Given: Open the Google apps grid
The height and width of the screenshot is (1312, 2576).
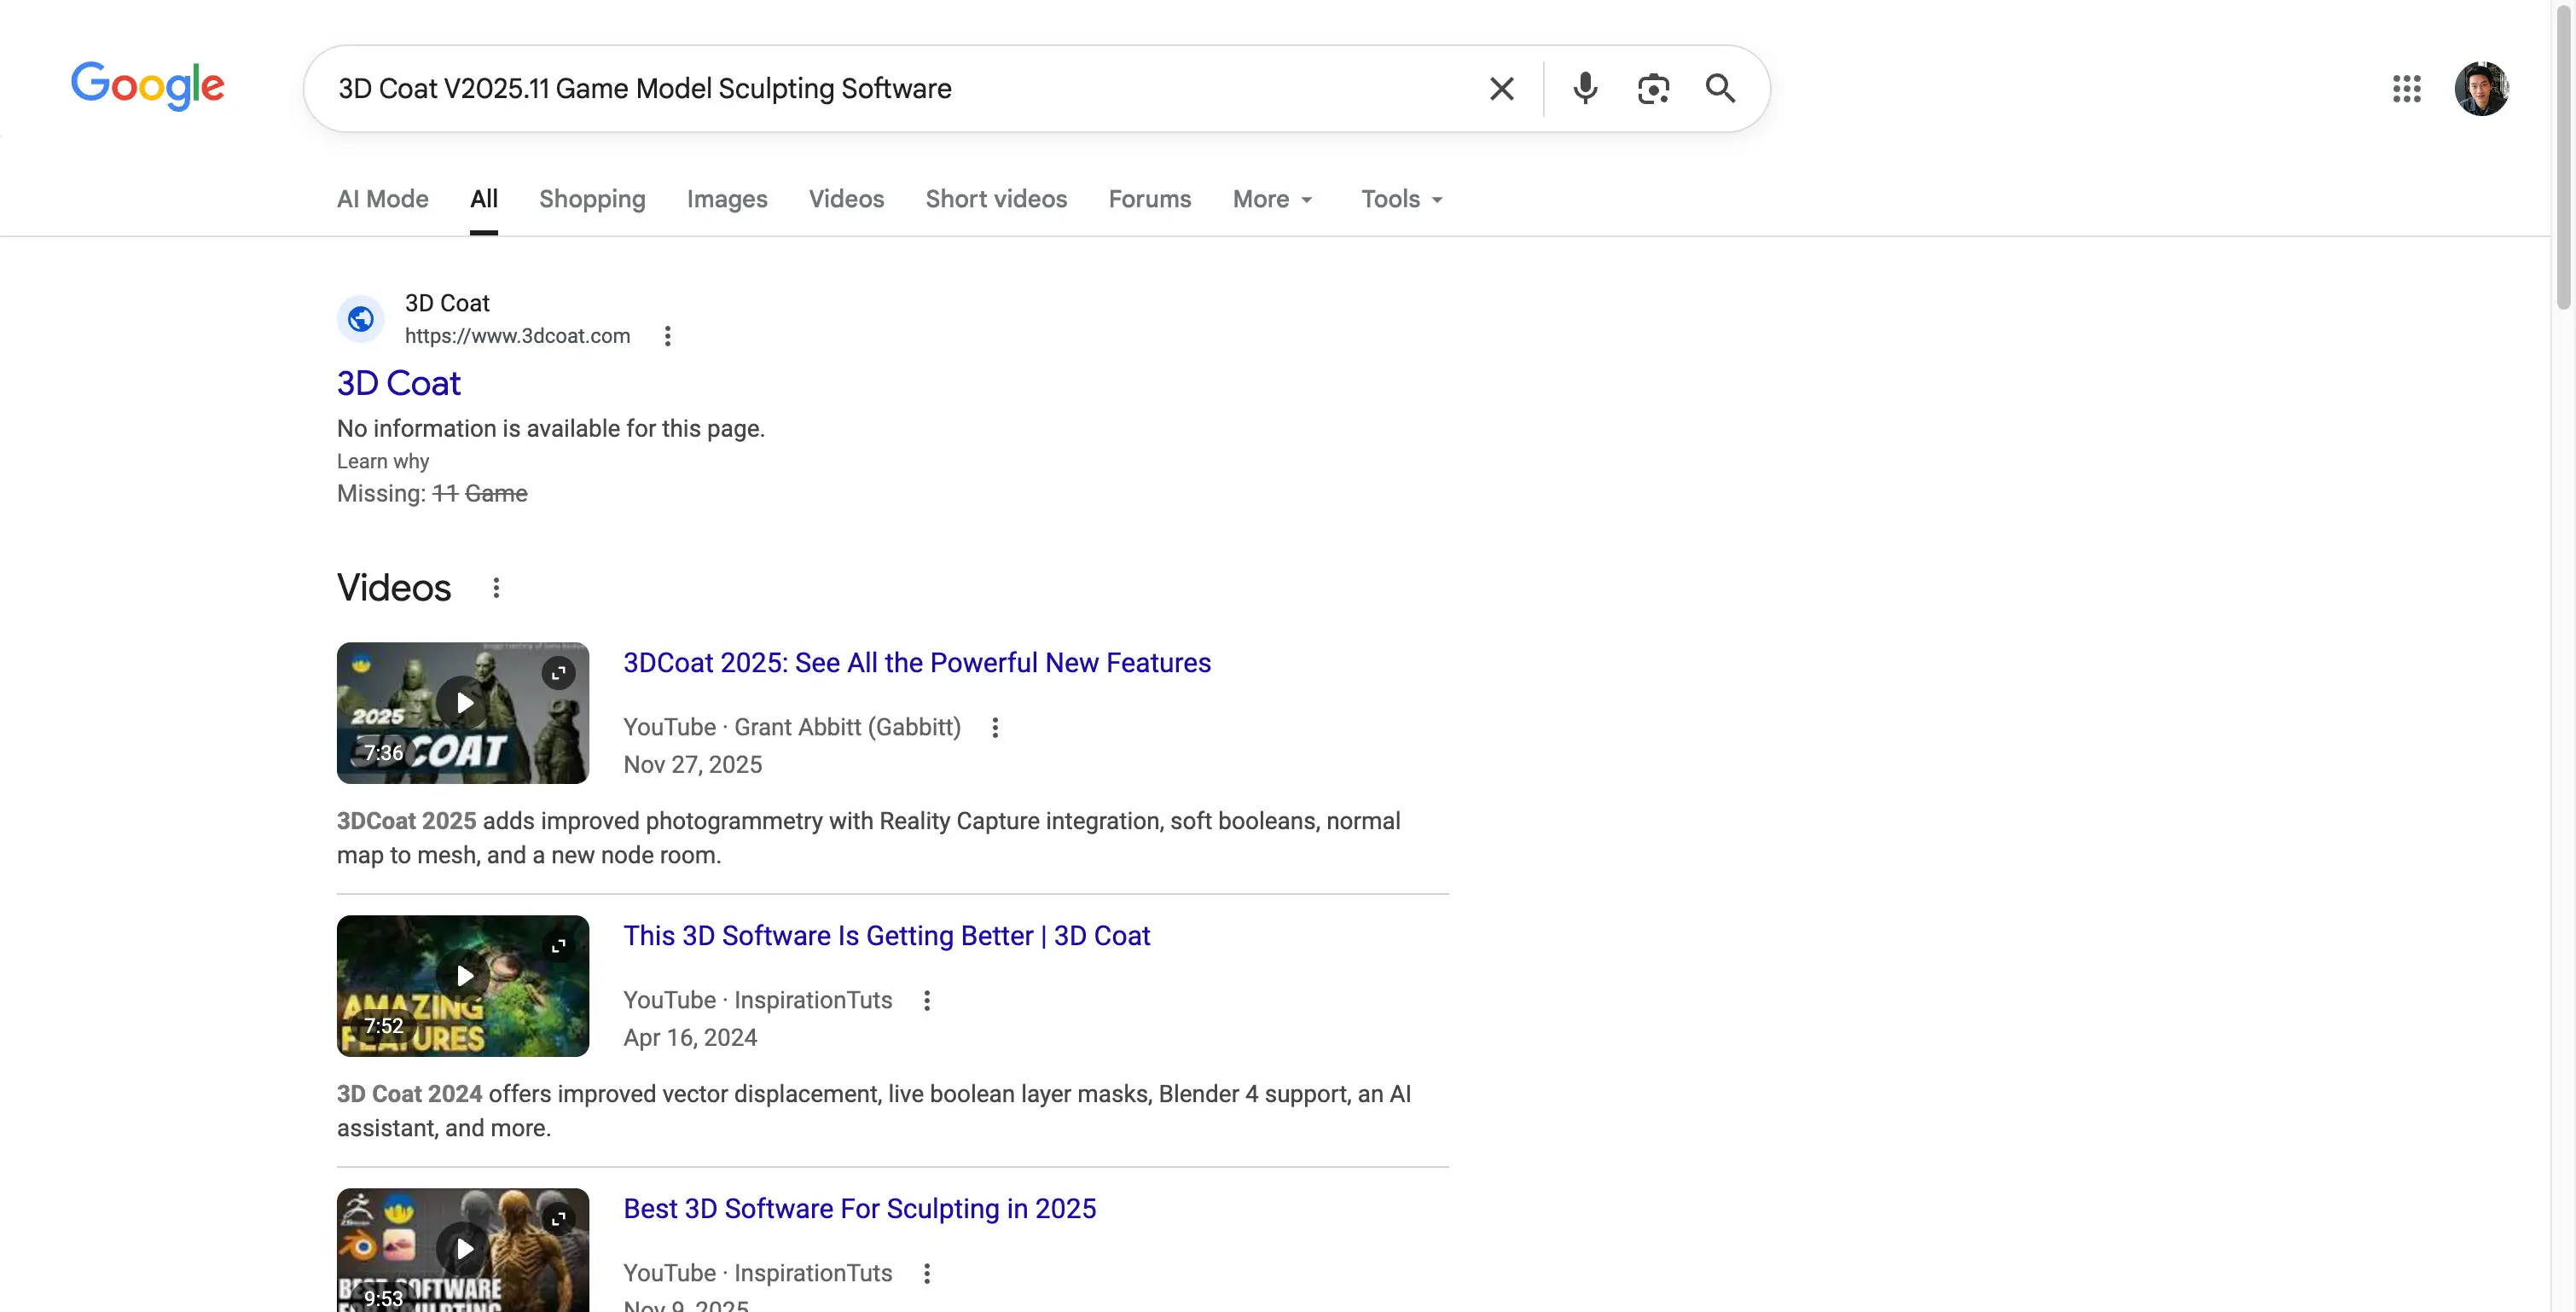Looking at the screenshot, I should 2406,89.
